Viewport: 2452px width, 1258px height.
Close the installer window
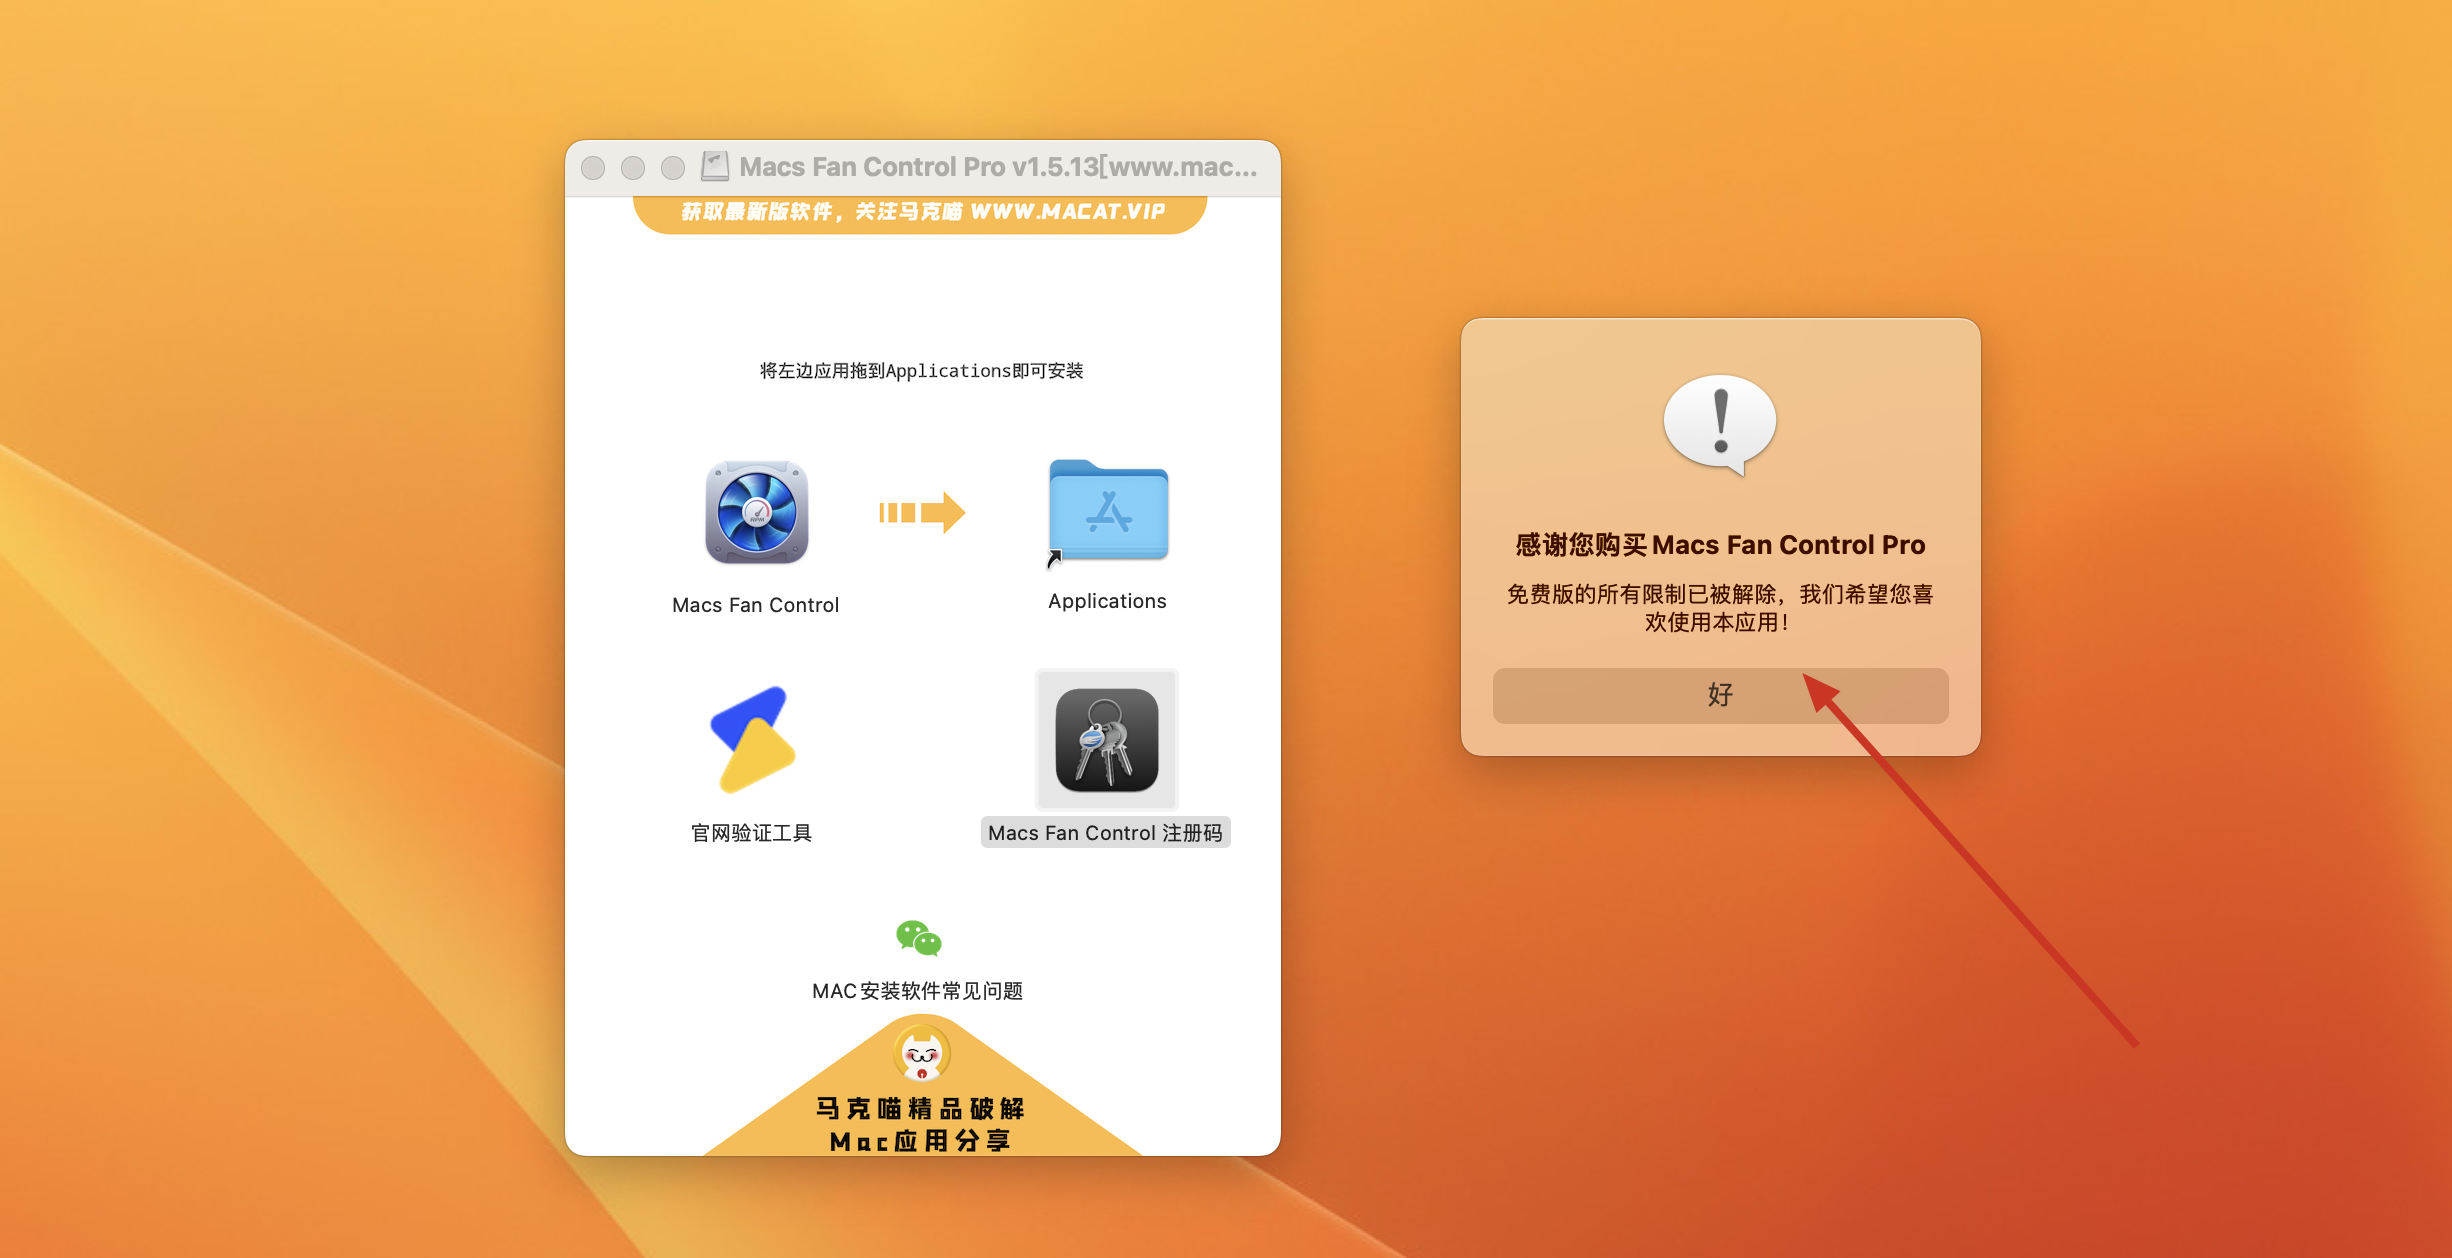point(593,167)
